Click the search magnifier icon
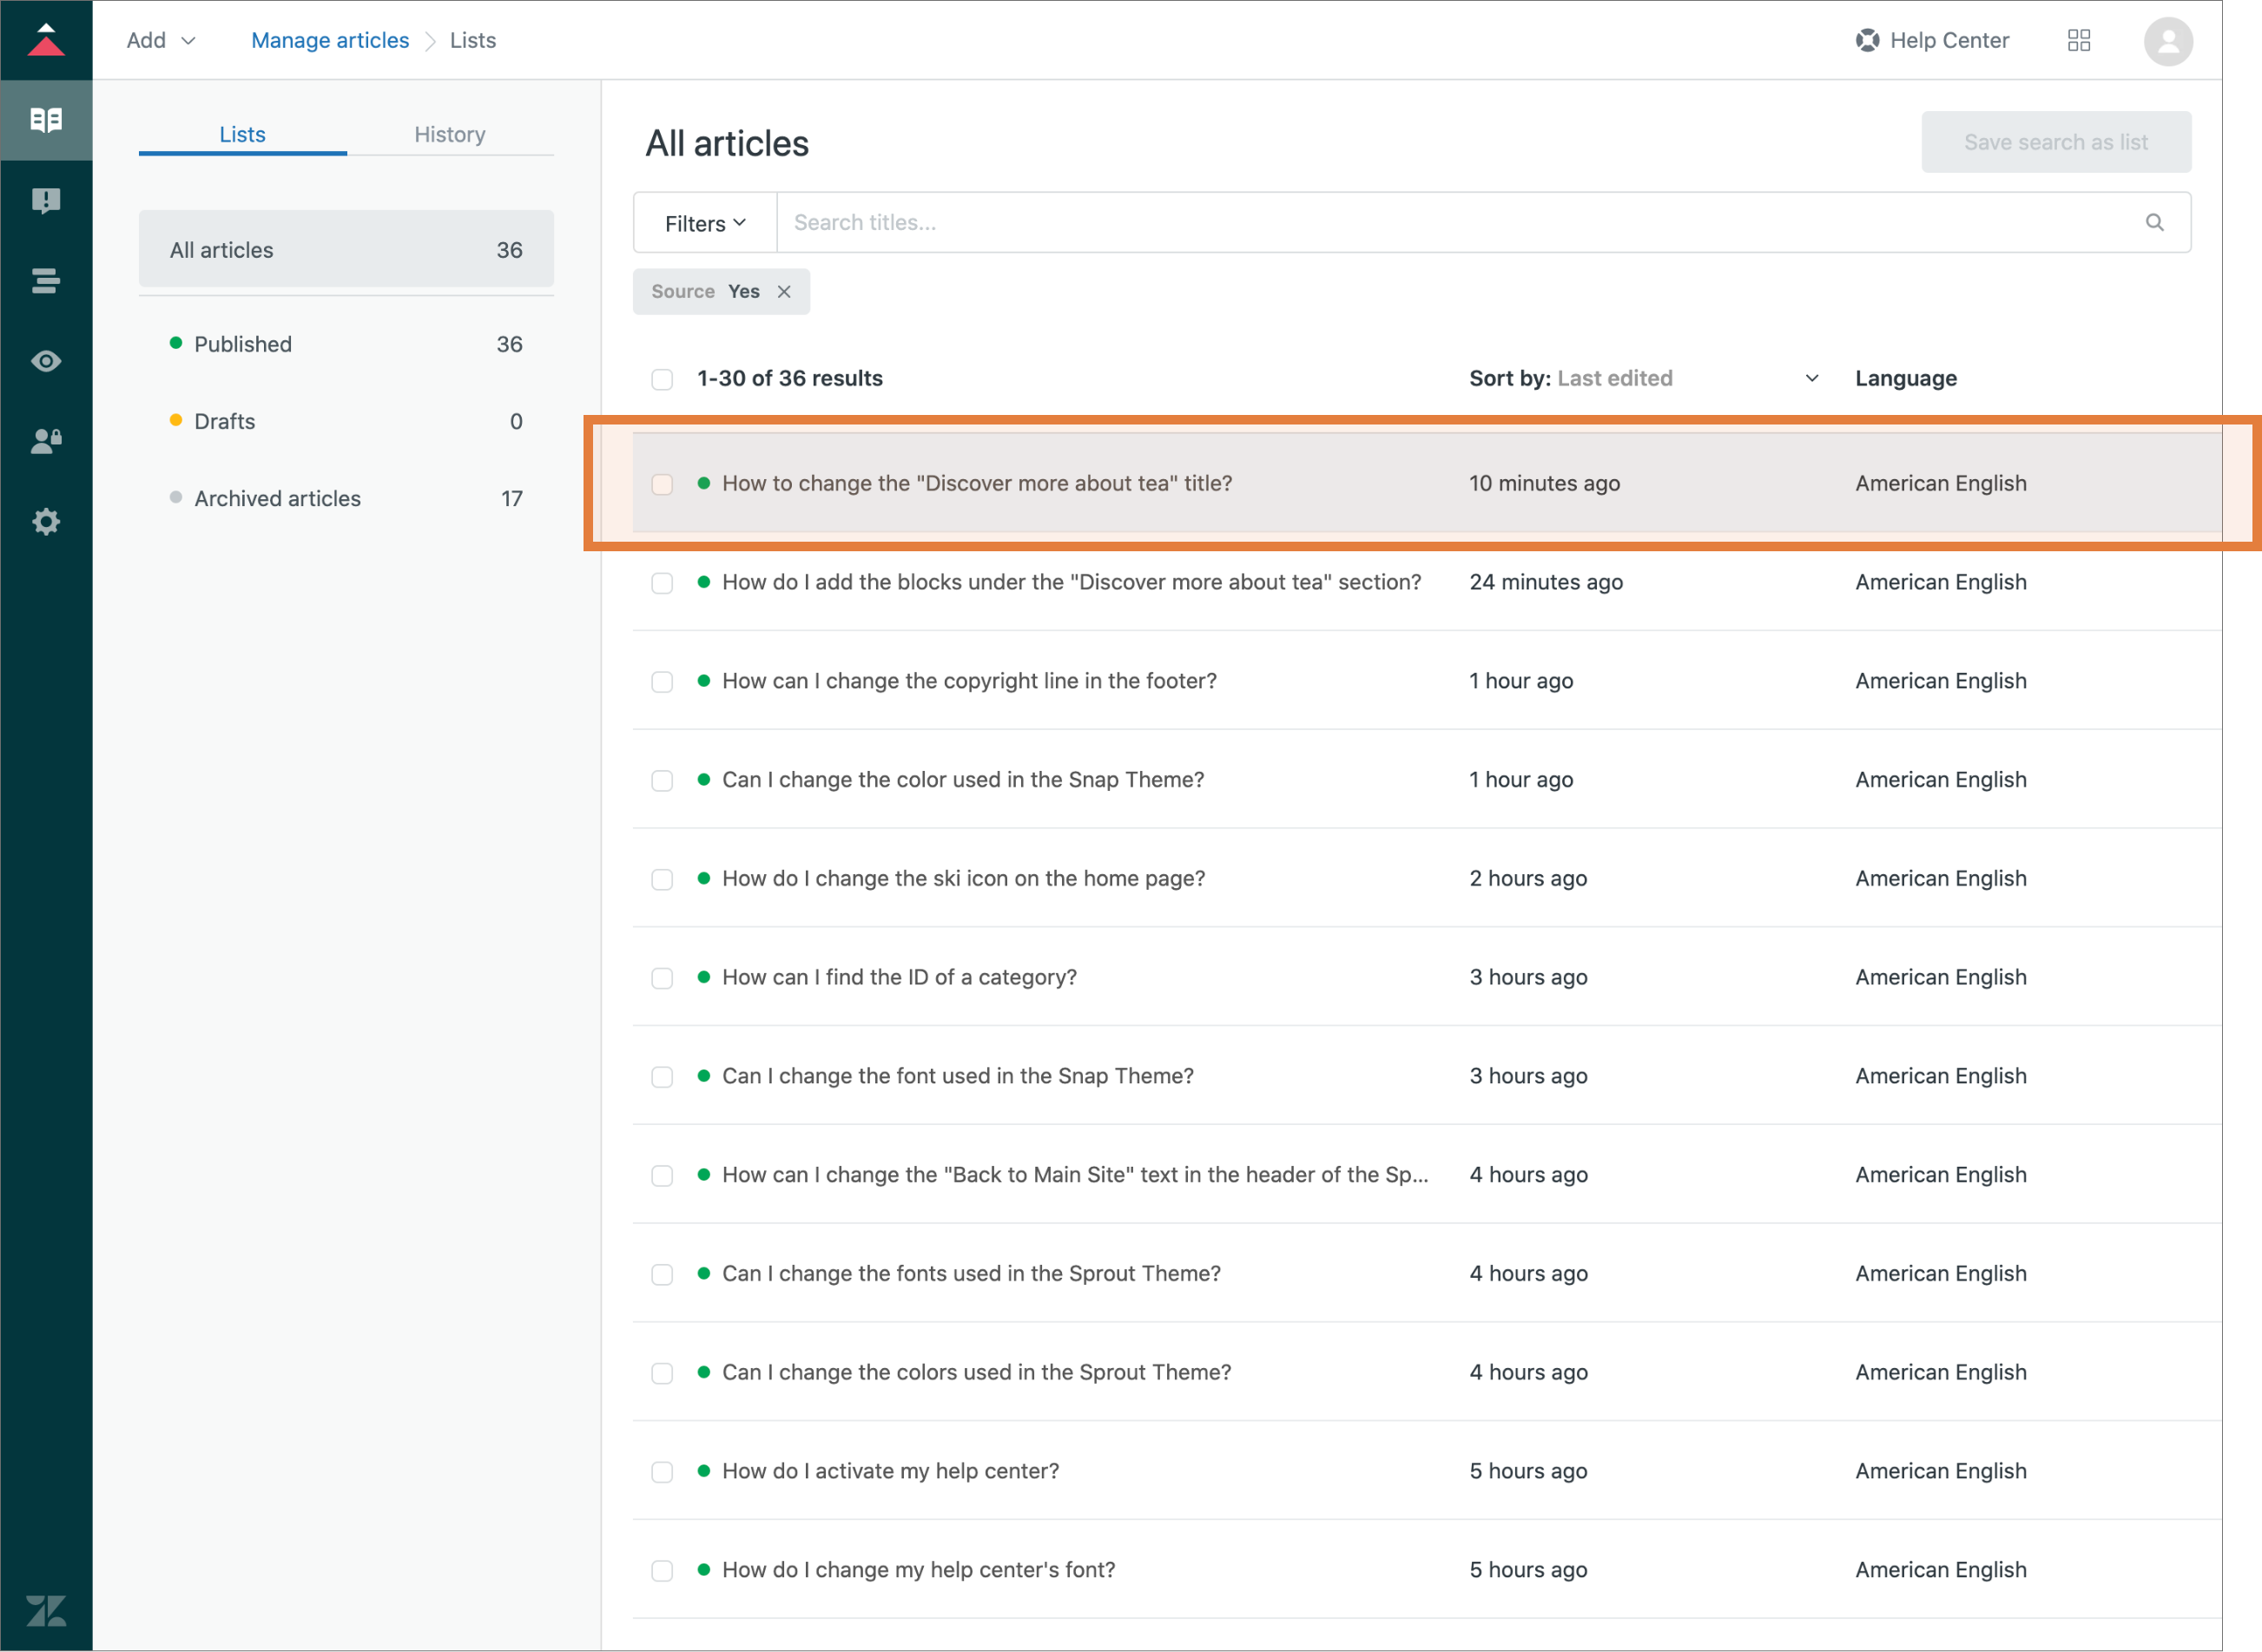Screen dimensions: 2262x1652 2154,222
